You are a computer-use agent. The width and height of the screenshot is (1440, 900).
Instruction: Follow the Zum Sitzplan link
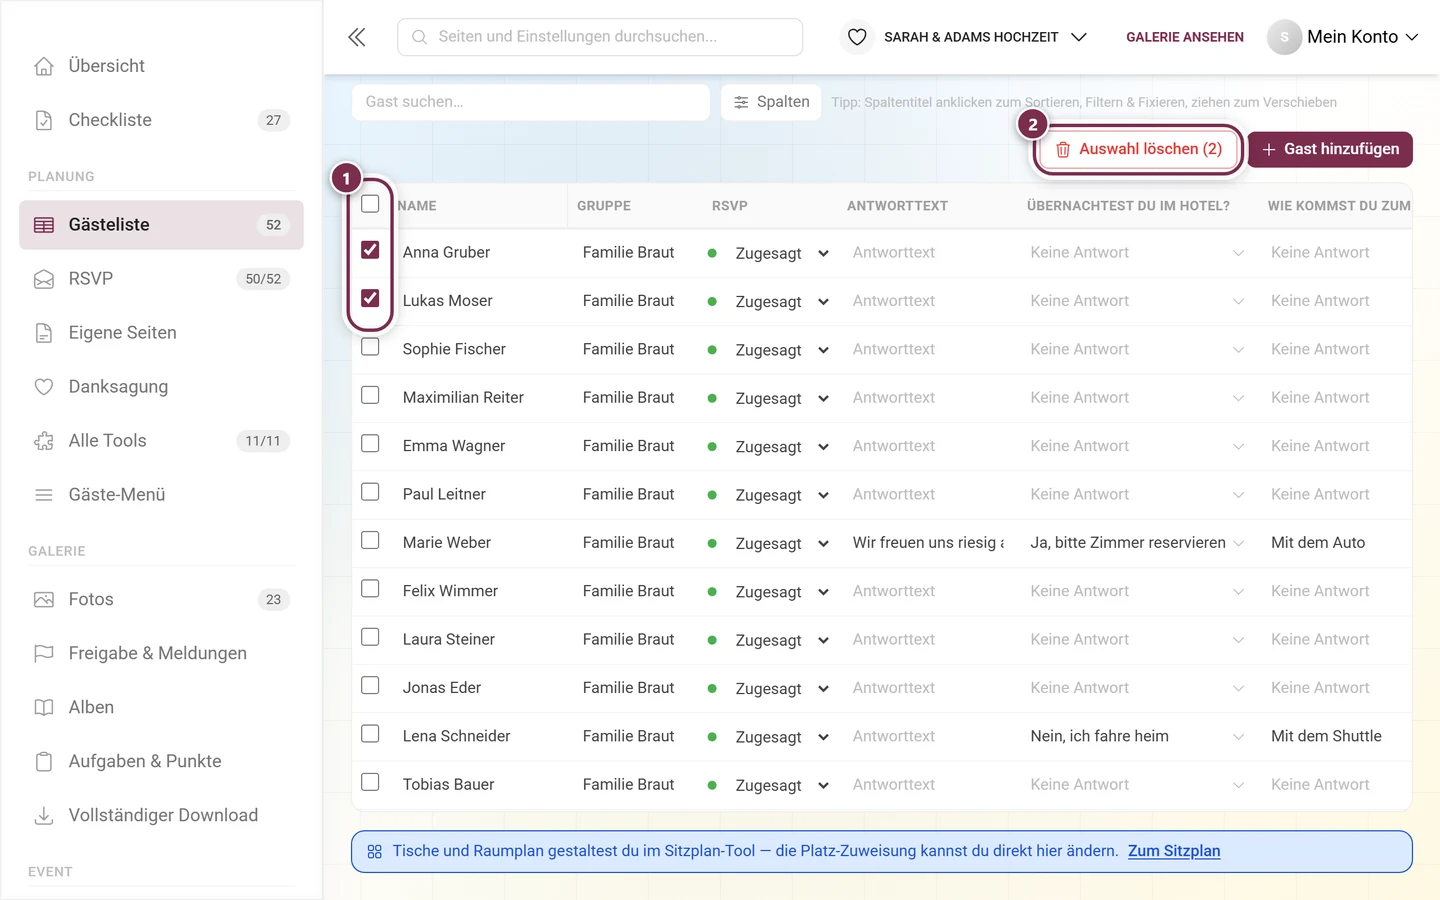(x=1174, y=851)
